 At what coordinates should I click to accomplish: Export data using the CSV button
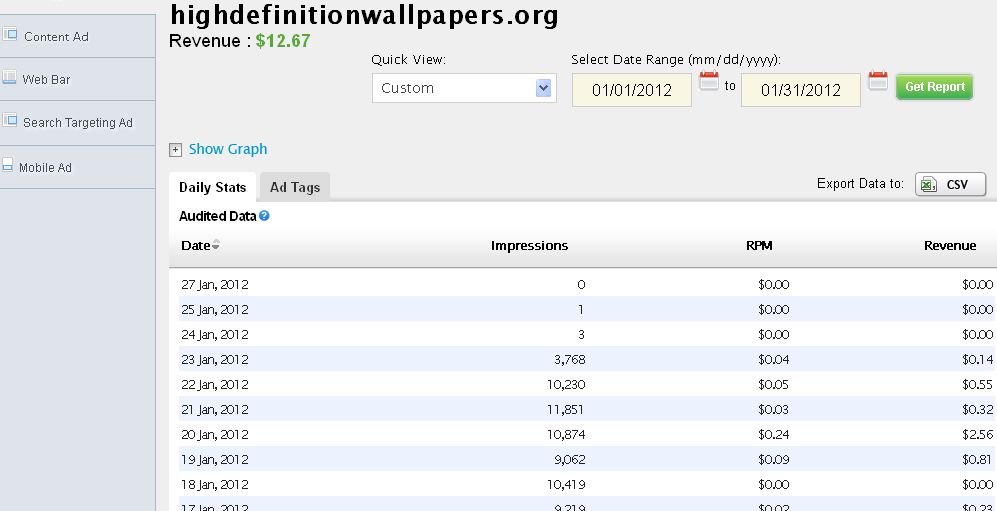(x=951, y=184)
